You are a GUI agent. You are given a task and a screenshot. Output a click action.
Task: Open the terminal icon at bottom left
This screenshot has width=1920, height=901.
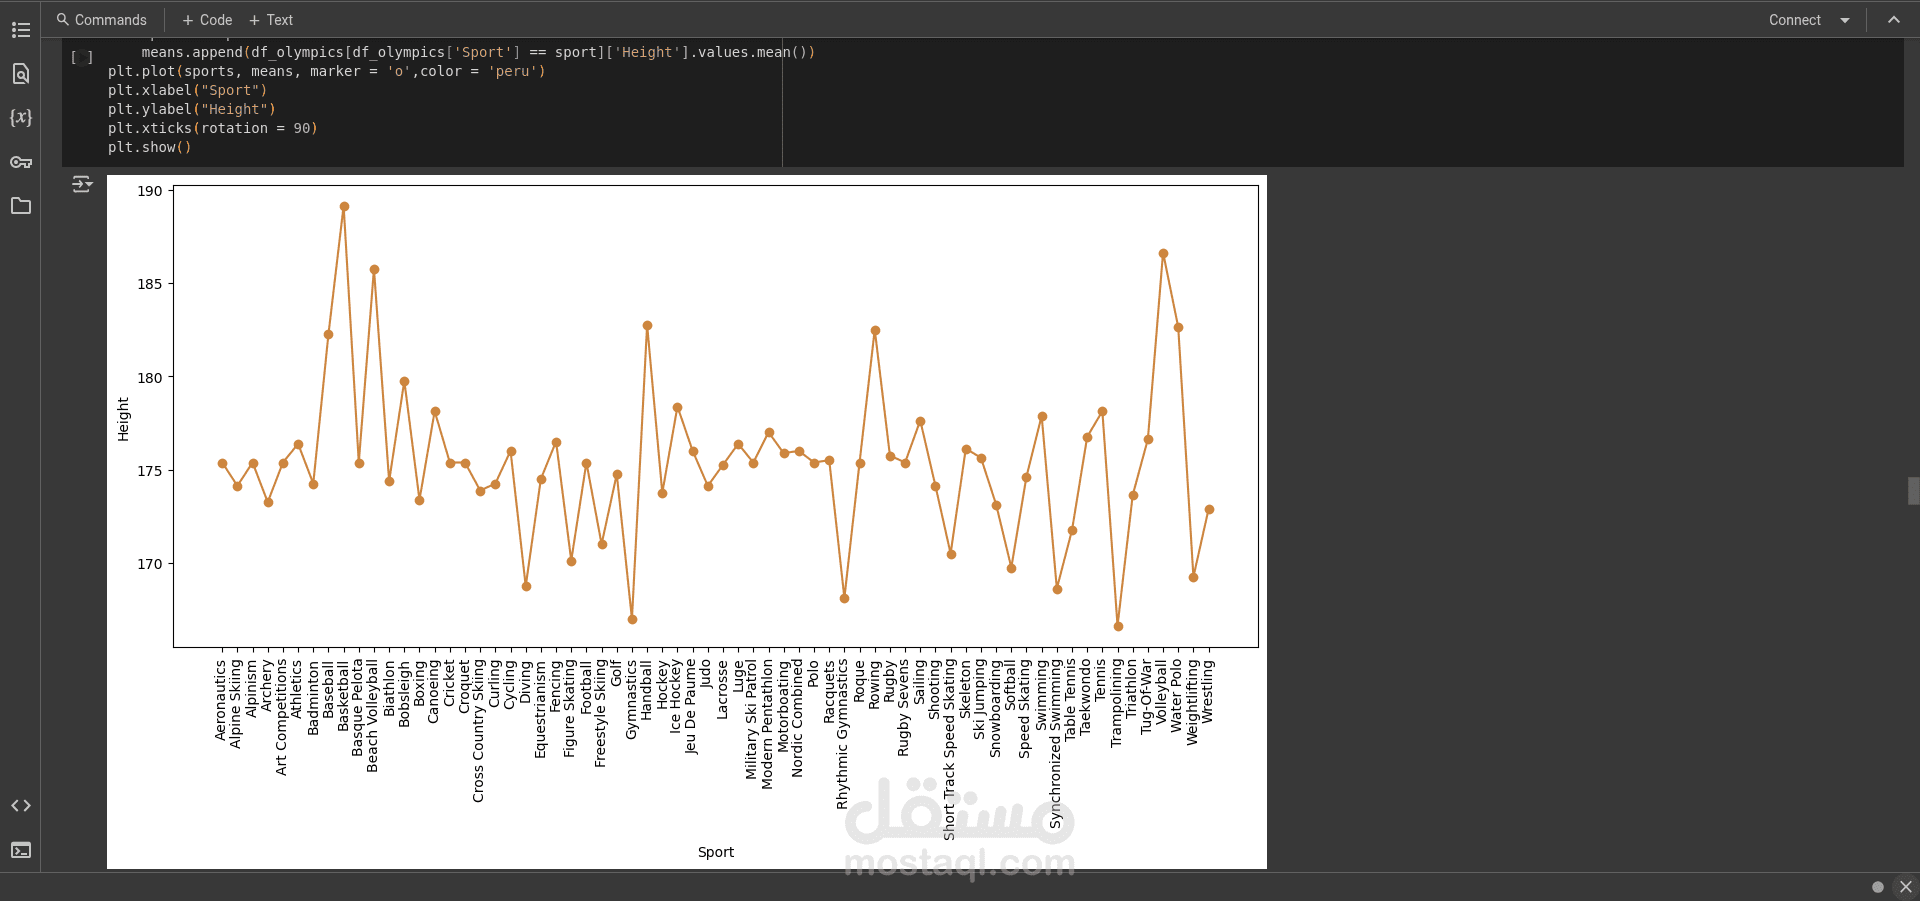click(21, 850)
